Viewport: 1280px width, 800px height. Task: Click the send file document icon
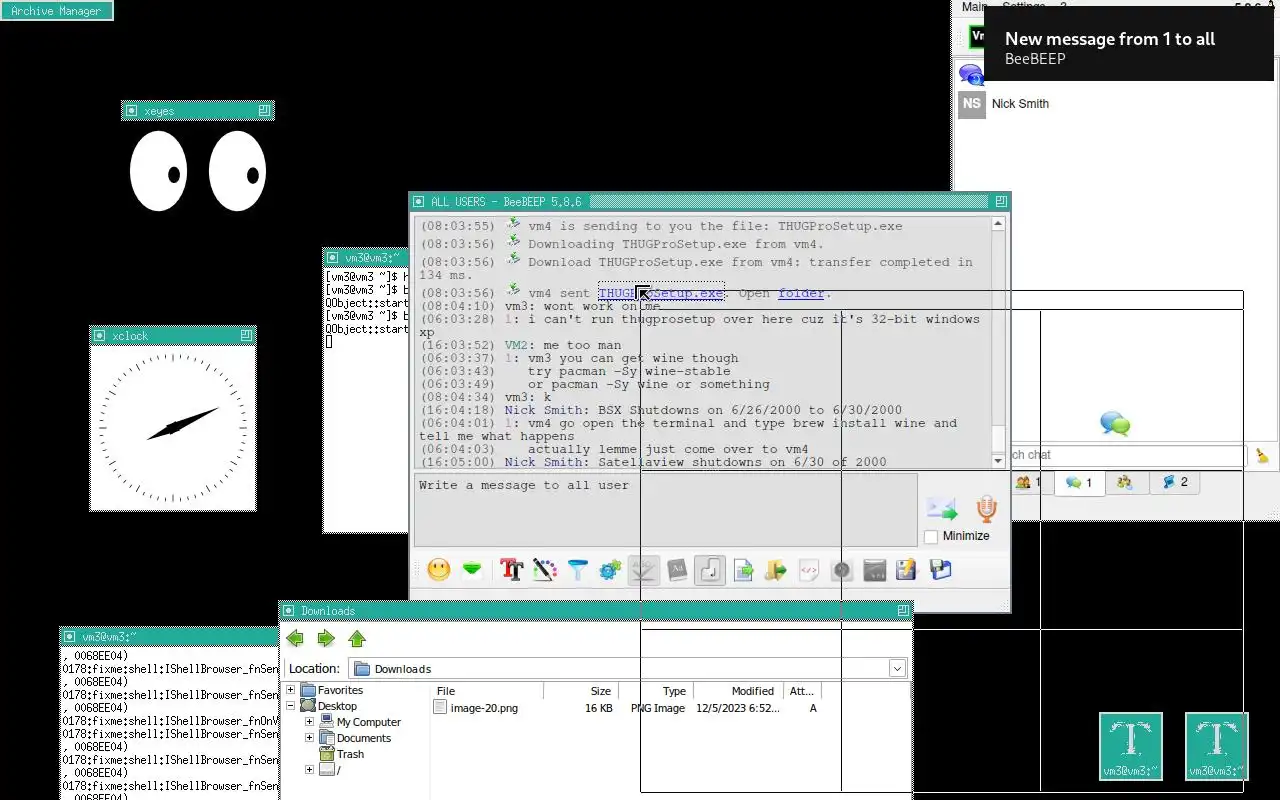(x=743, y=570)
